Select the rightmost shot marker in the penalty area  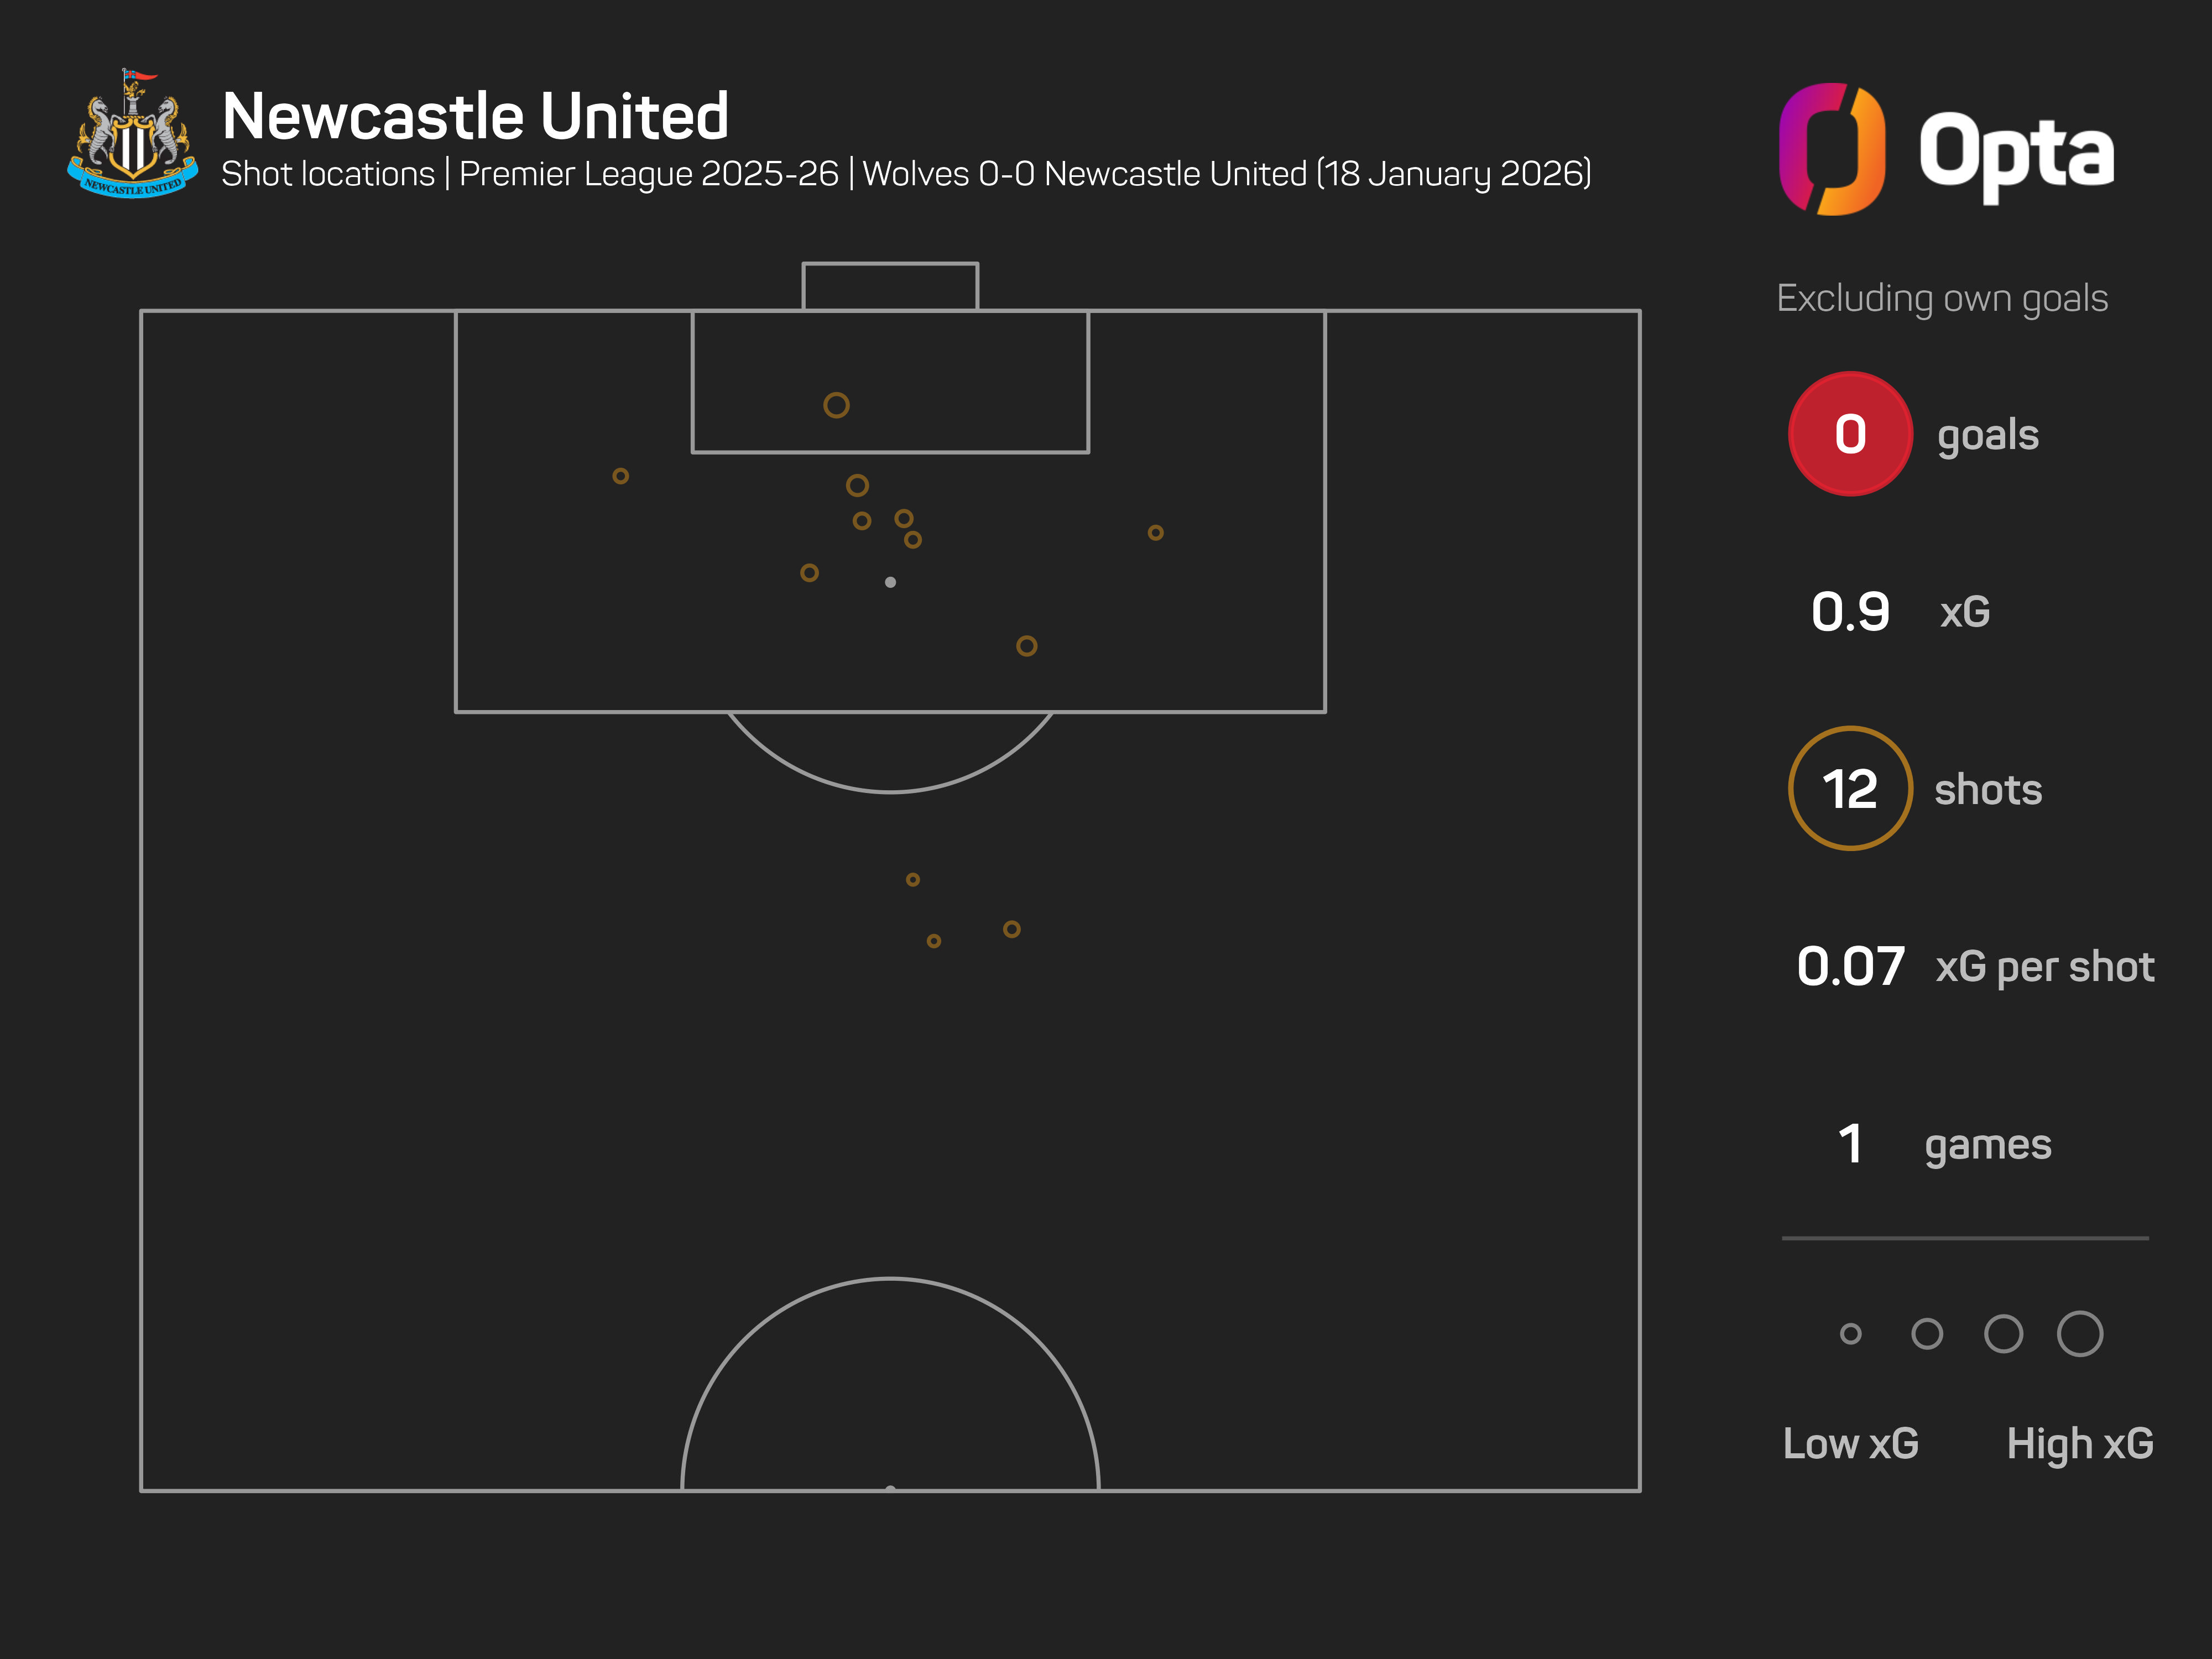pos(1155,533)
